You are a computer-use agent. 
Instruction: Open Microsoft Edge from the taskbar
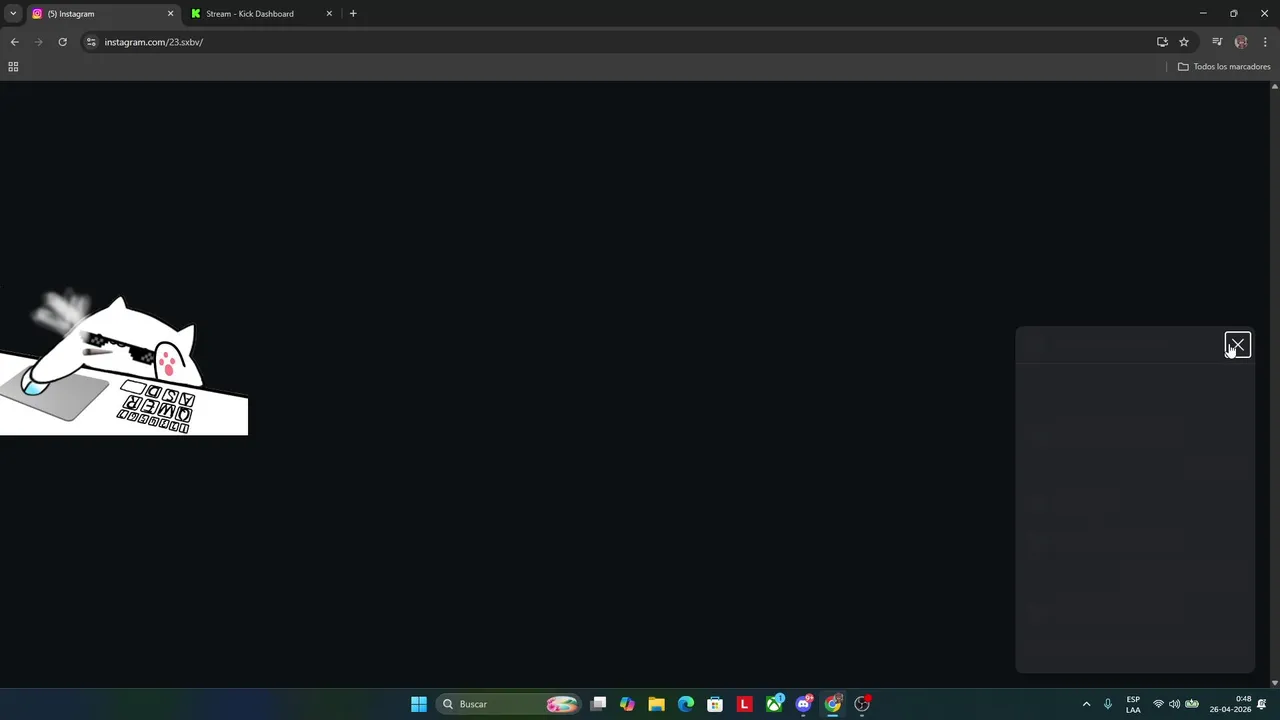pos(686,704)
